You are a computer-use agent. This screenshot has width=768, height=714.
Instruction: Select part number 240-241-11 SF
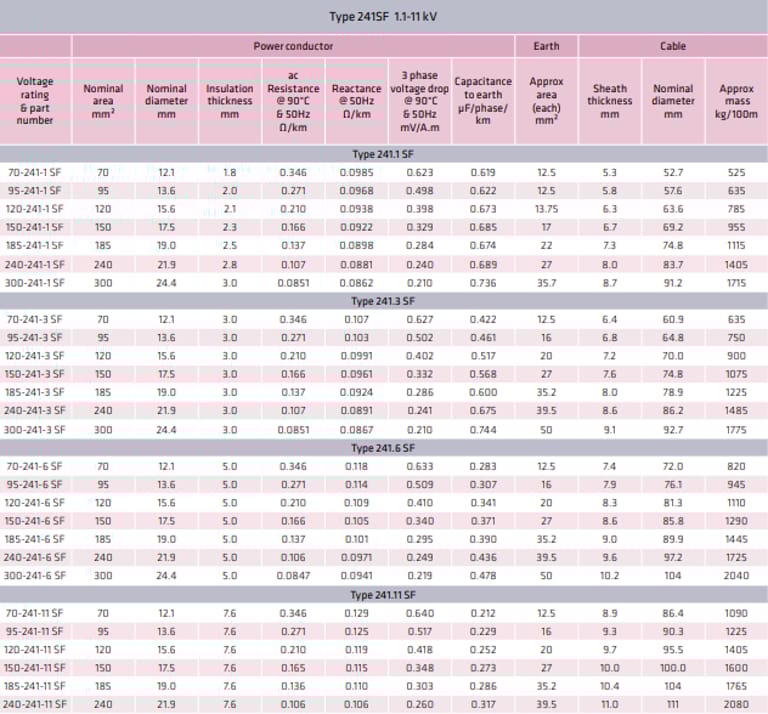click(35, 704)
